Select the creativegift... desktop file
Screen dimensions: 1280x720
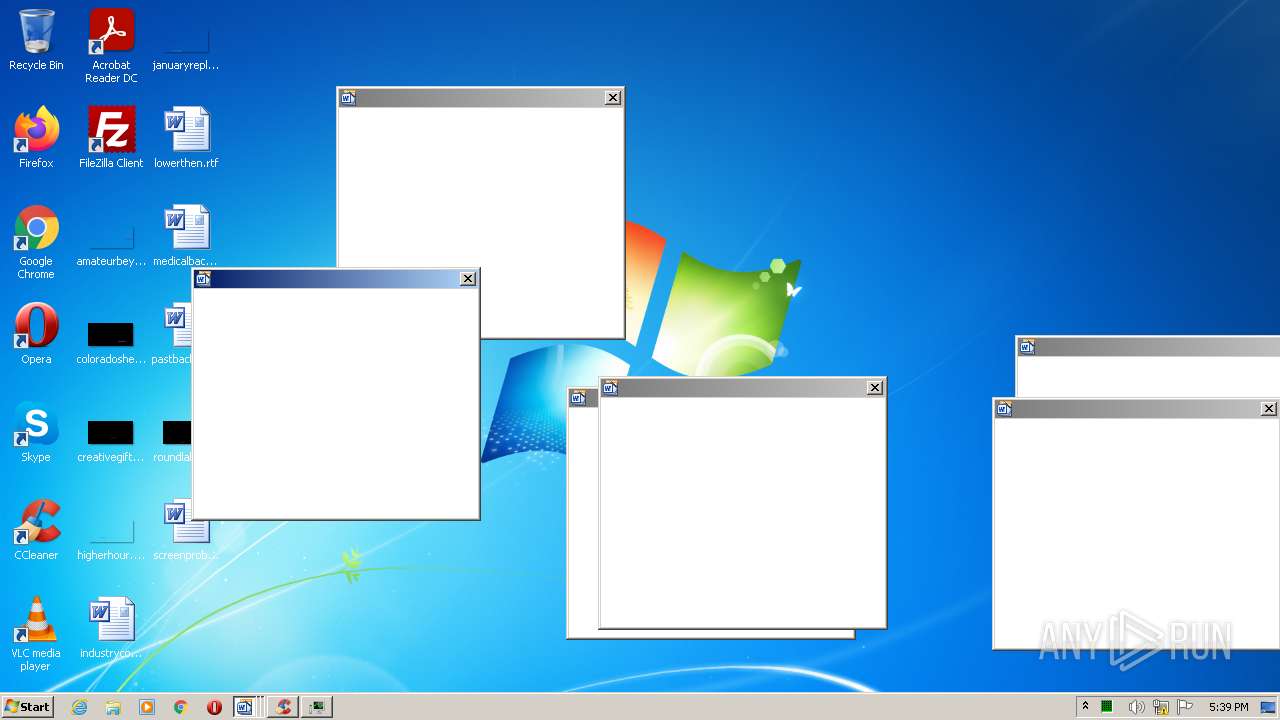(x=111, y=440)
